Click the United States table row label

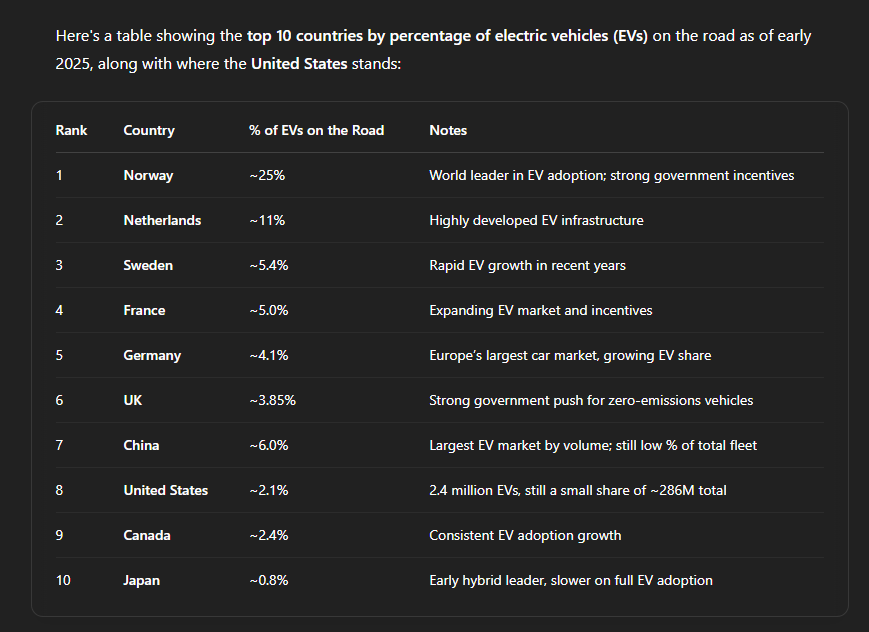(165, 490)
